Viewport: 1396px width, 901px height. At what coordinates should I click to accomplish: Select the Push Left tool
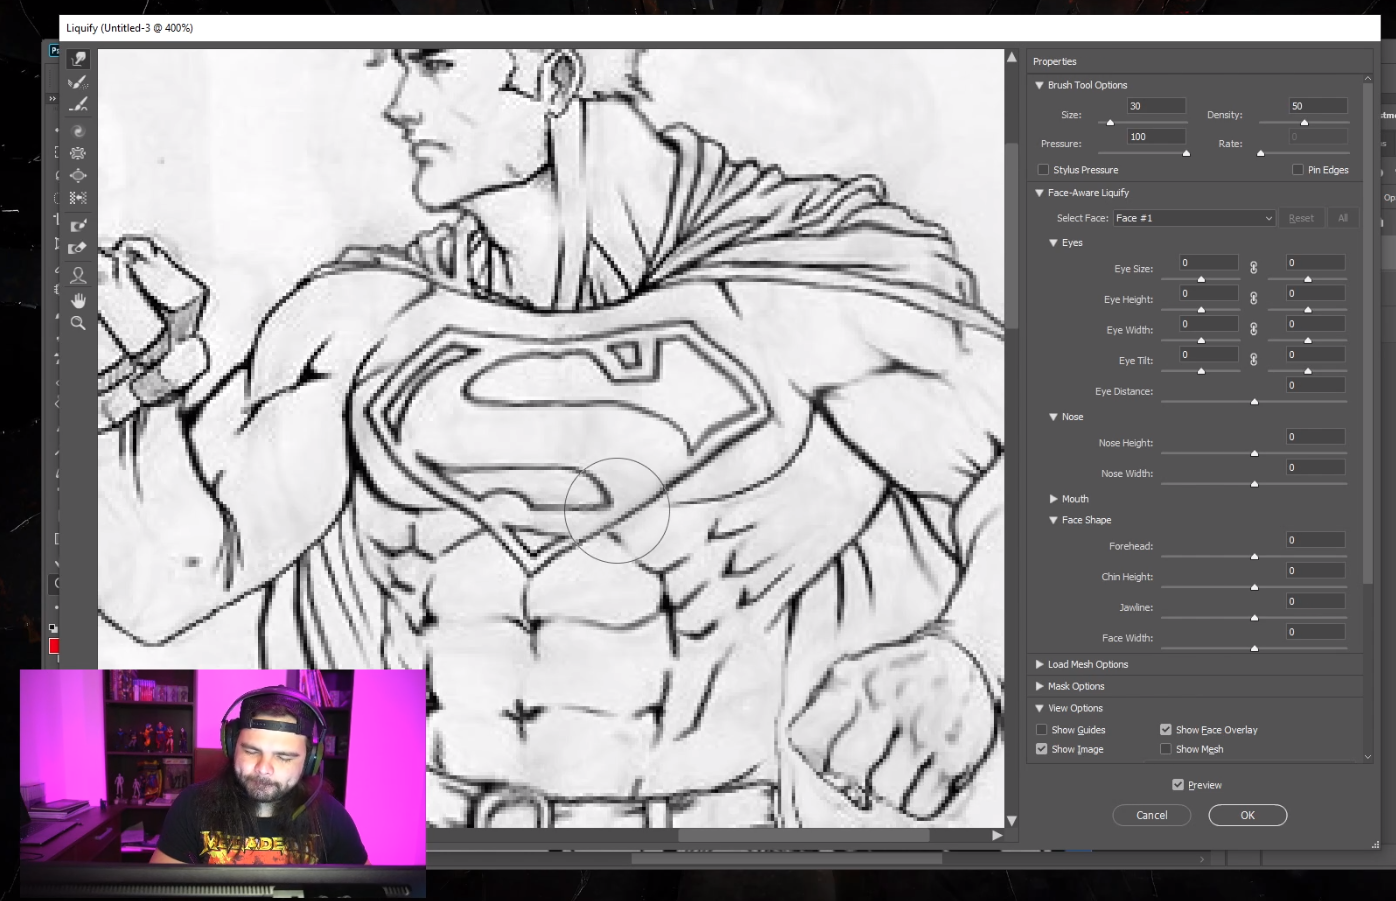78,198
